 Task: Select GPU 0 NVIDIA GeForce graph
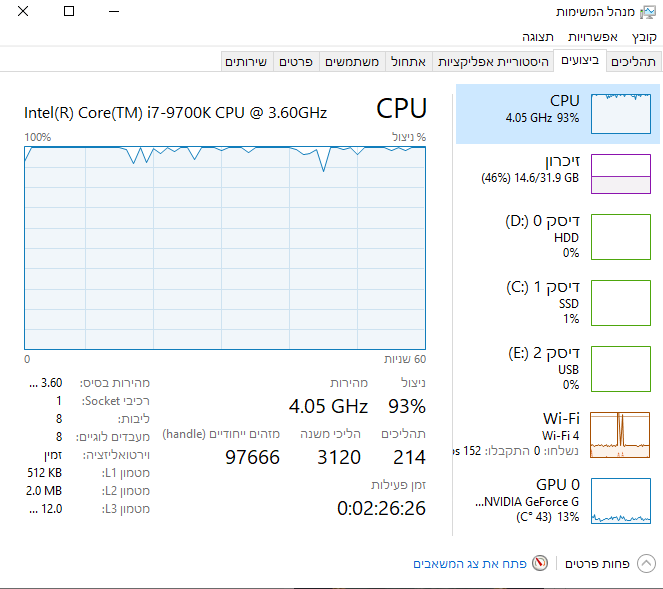pos(620,499)
